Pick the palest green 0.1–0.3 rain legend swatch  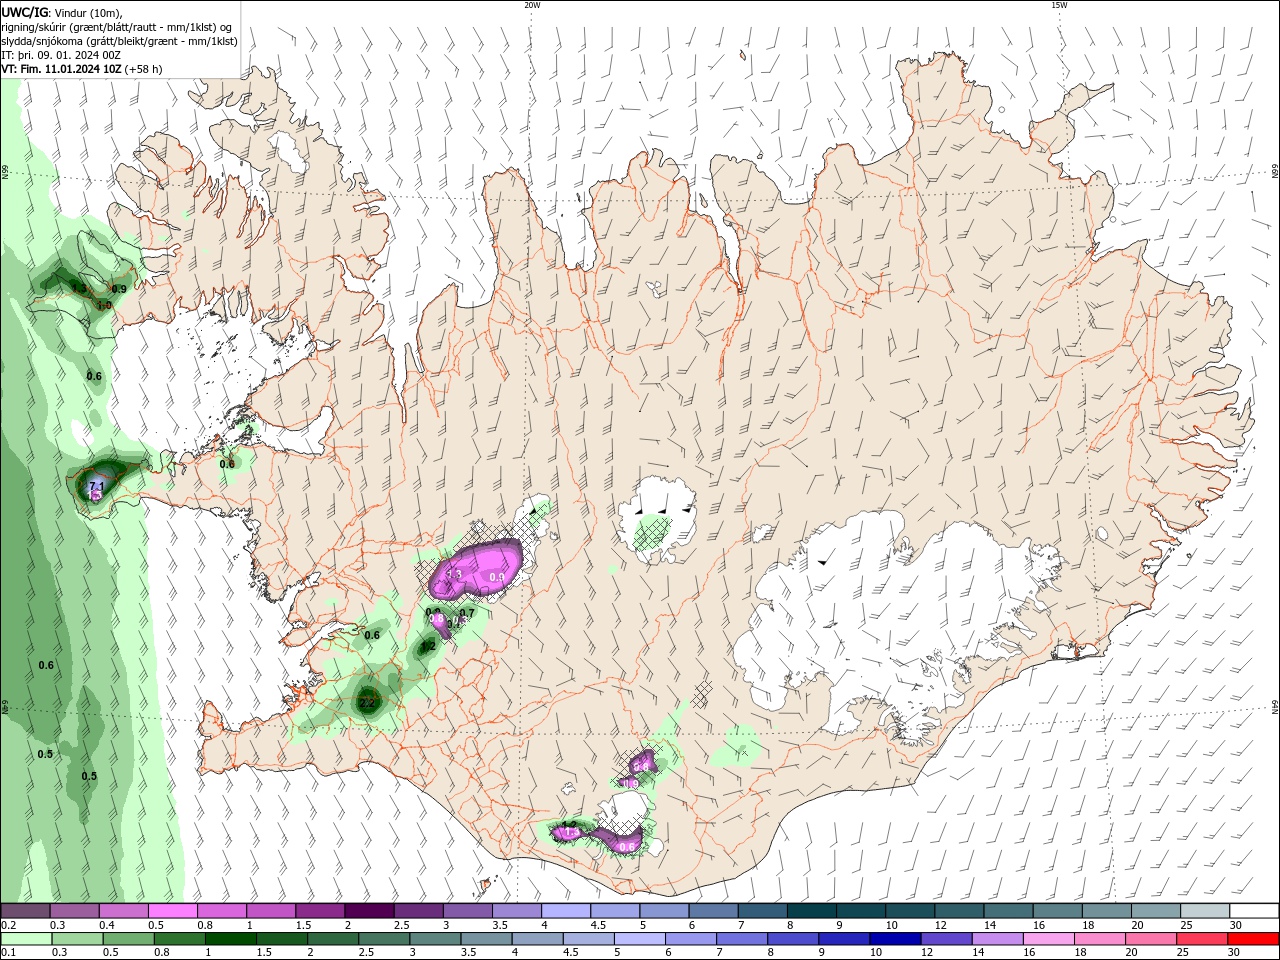[26, 939]
